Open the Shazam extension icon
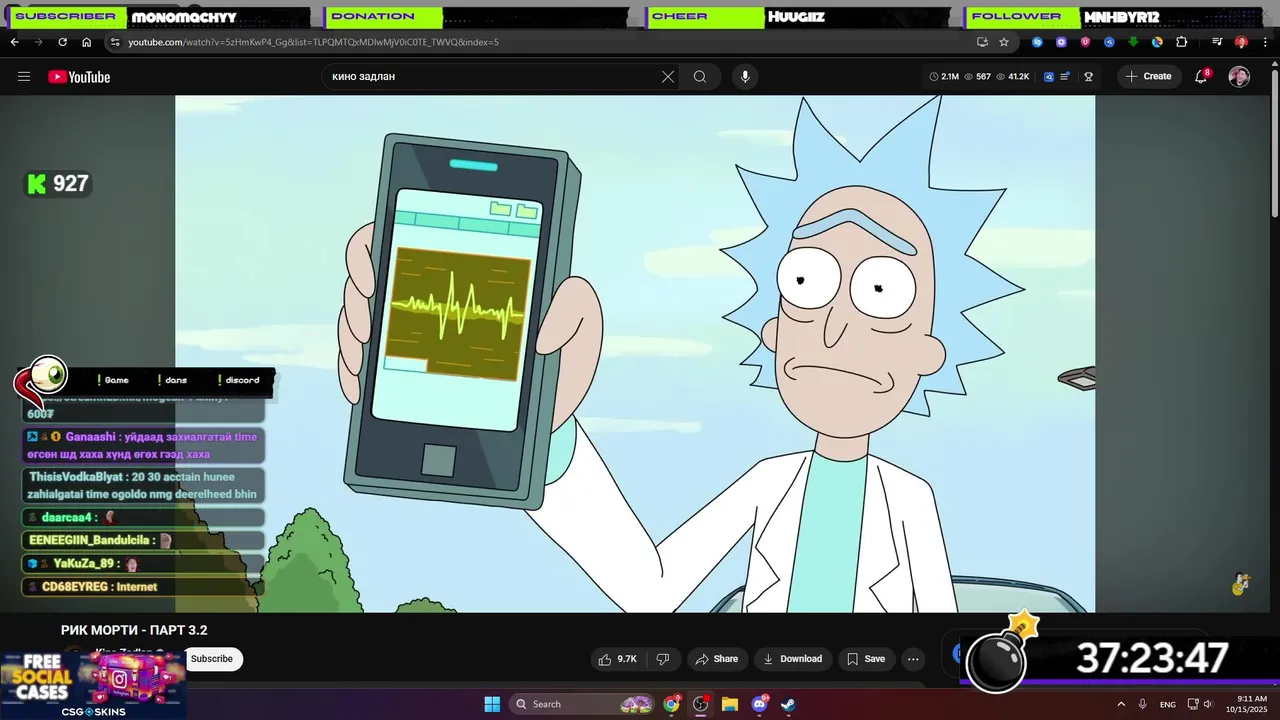The width and height of the screenshot is (1280, 720). [1037, 42]
